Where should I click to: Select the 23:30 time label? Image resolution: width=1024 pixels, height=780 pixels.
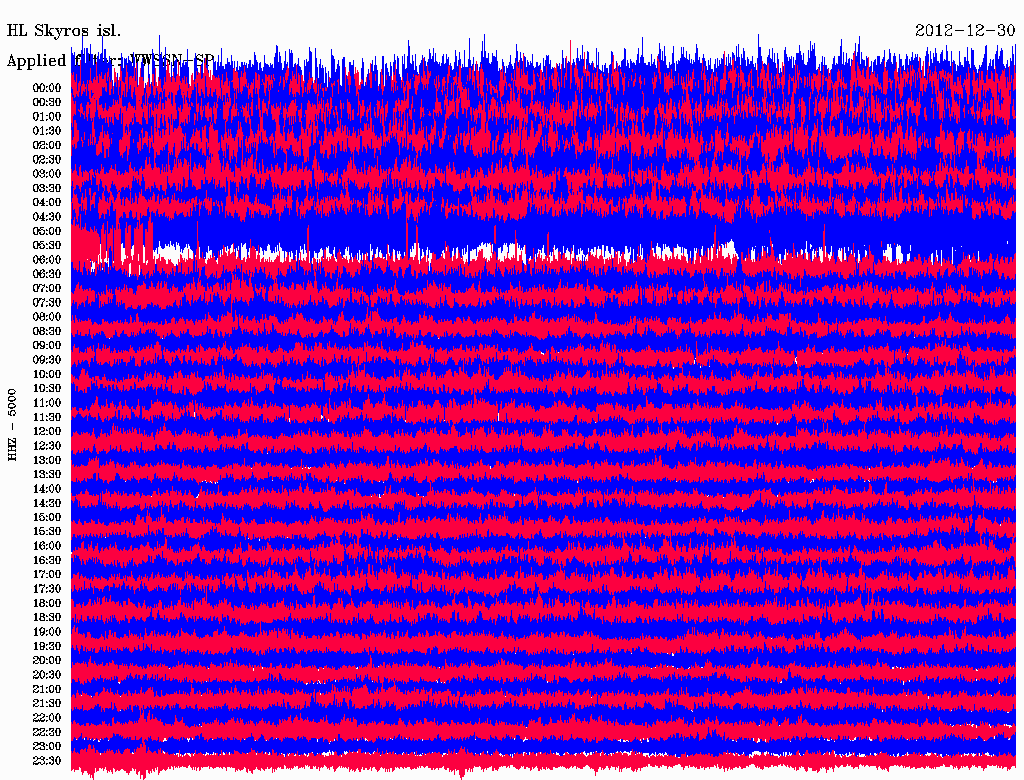pyautogui.click(x=47, y=760)
